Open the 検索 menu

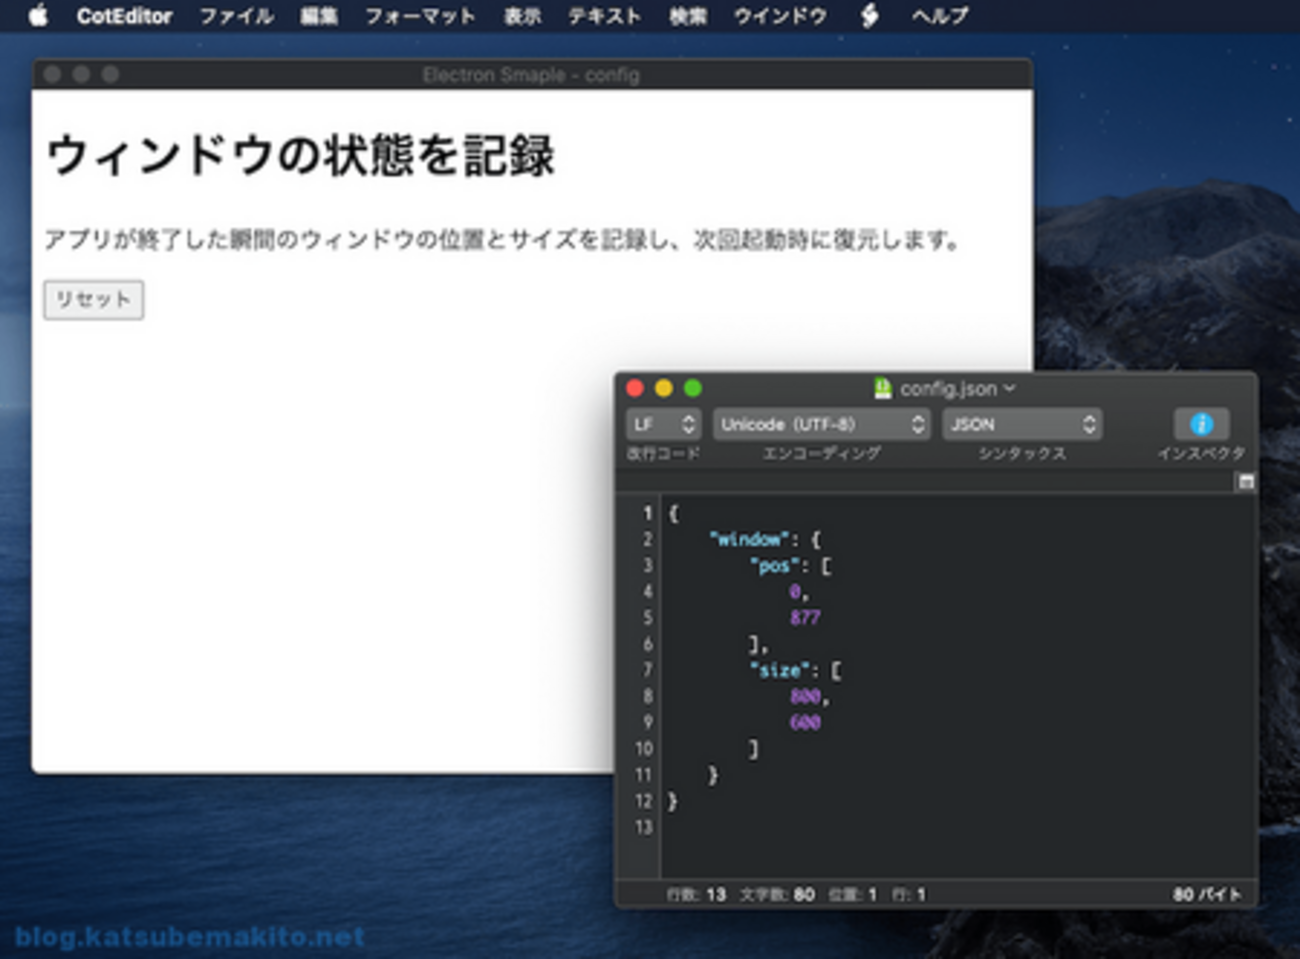click(687, 17)
